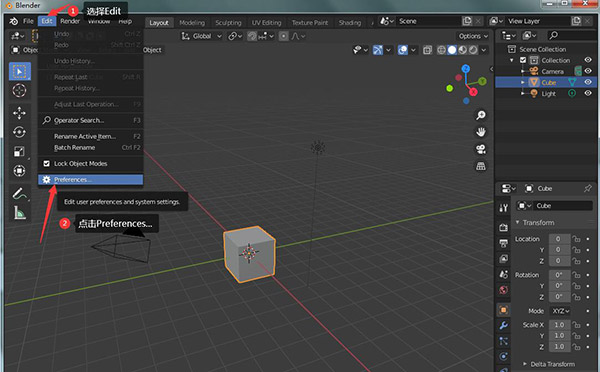The height and width of the screenshot is (372, 600).
Task: Click Preferences in the Edit menu
Action: (91, 179)
